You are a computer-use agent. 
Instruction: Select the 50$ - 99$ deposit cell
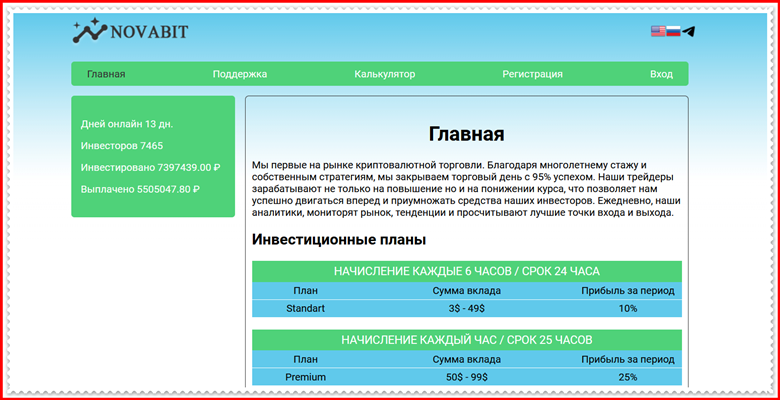467,377
